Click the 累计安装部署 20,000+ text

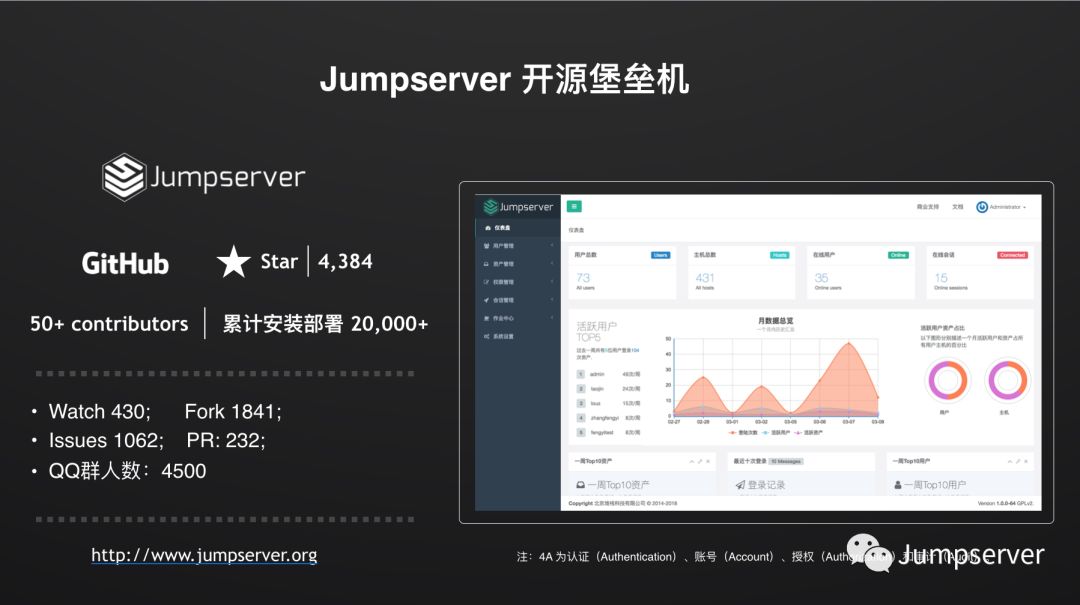click(x=325, y=324)
